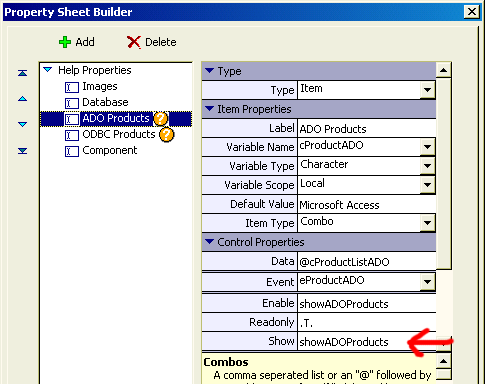Click the Delete button label

pyautogui.click(x=161, y=42)
